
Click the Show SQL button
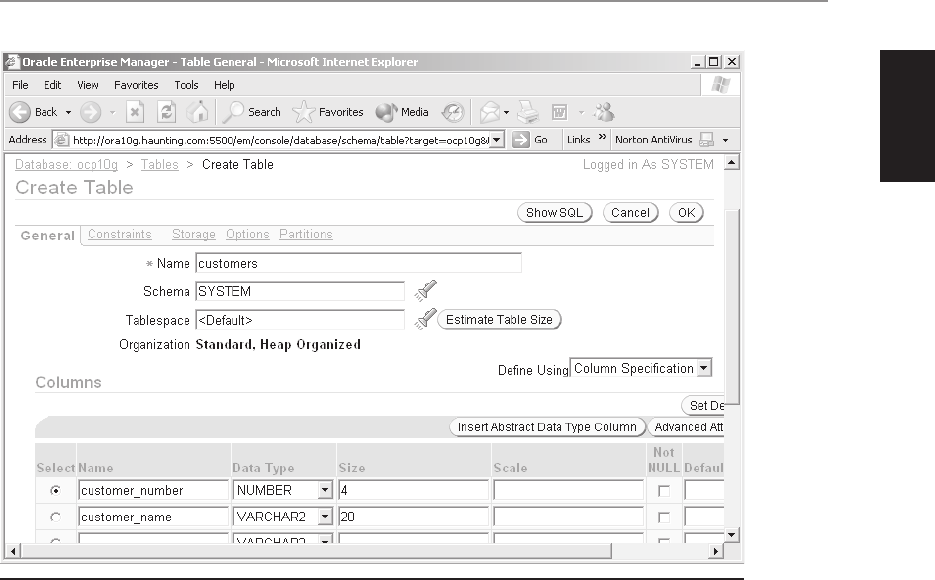[555, 213]
